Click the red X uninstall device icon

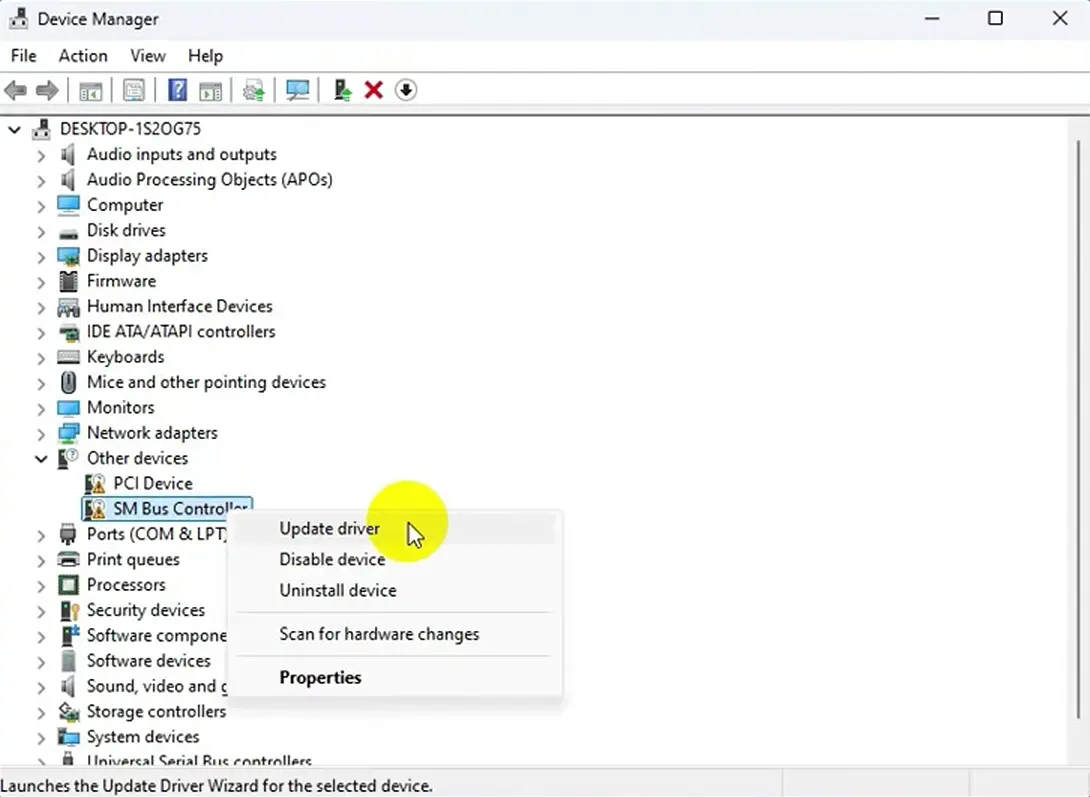point(374,90)
